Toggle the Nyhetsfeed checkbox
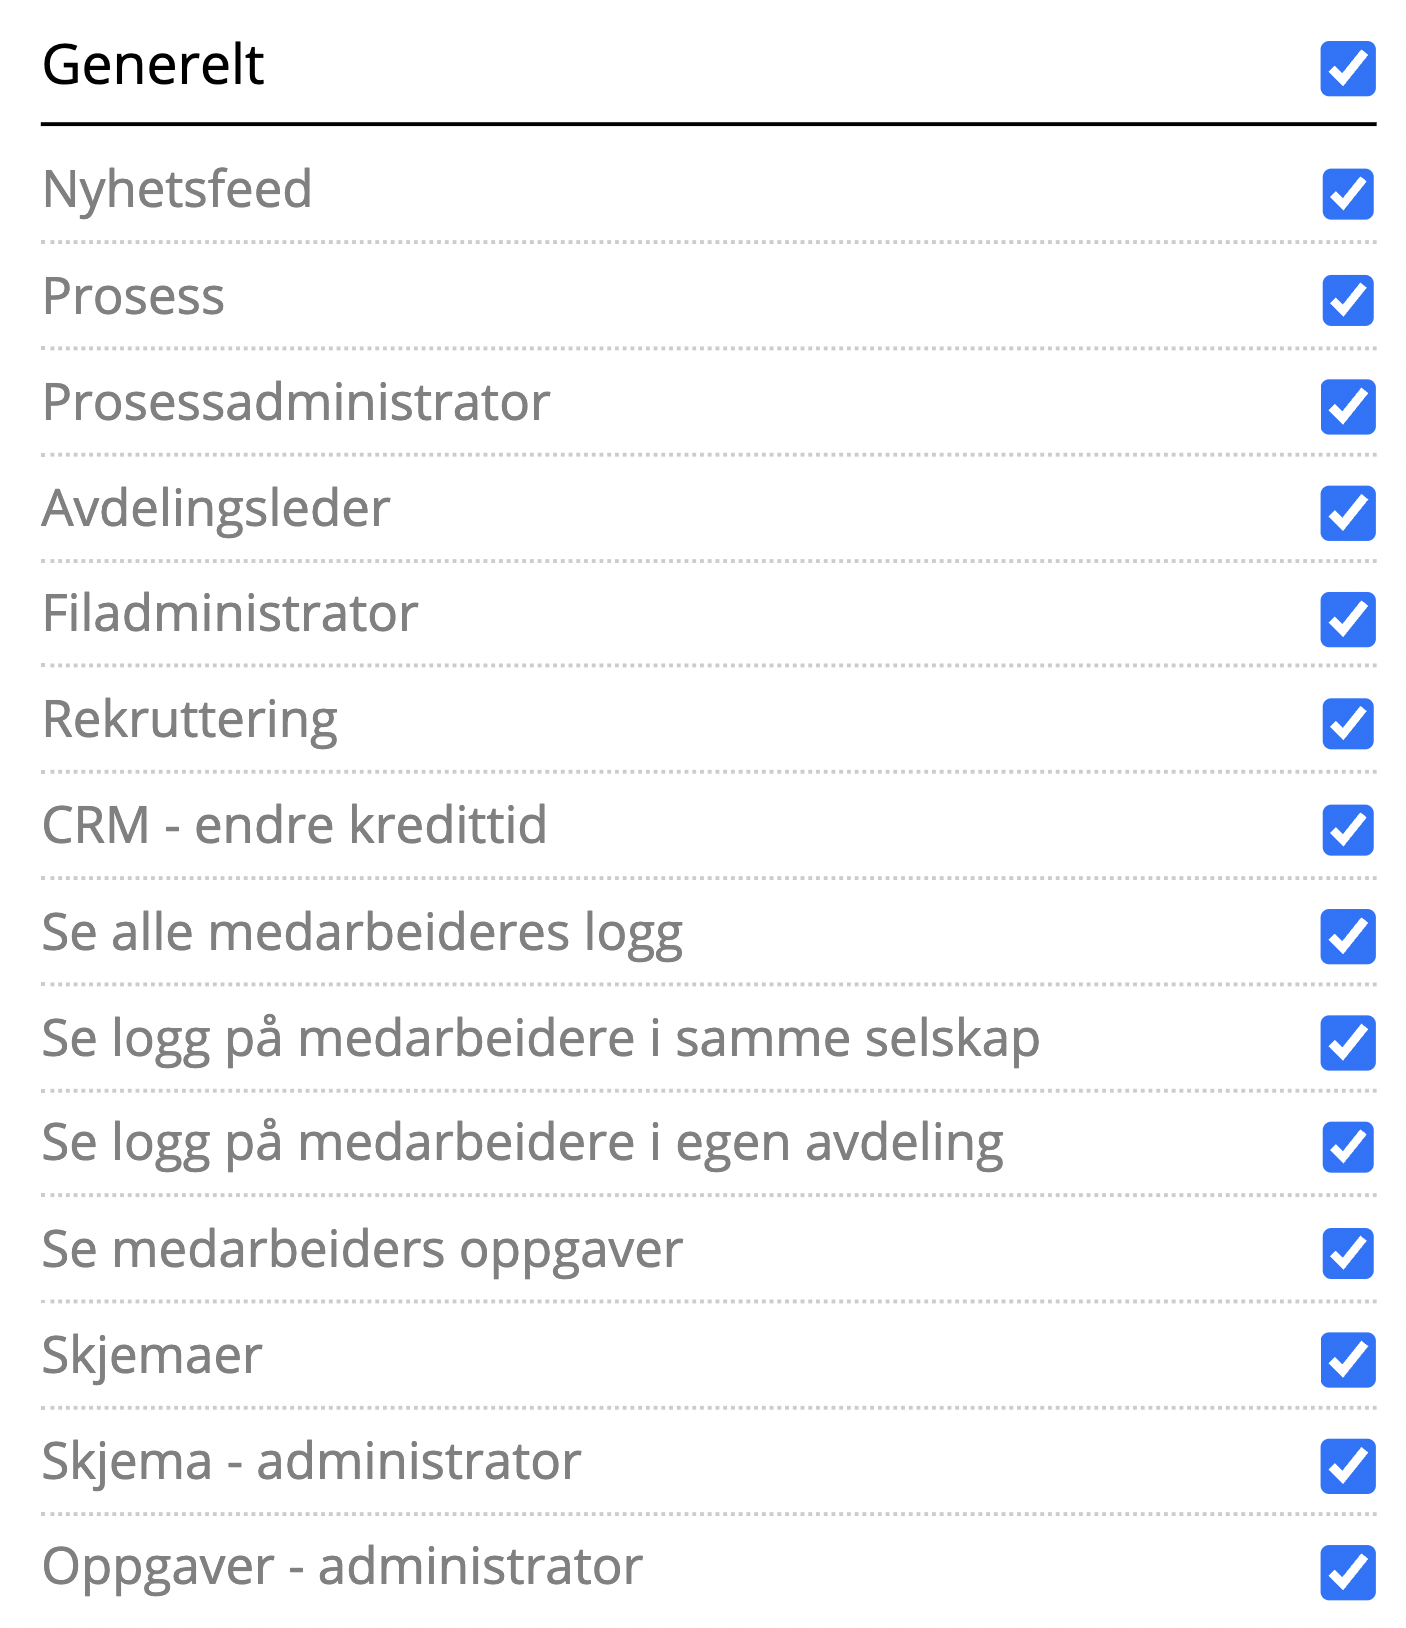 (x=1347, y=194)
